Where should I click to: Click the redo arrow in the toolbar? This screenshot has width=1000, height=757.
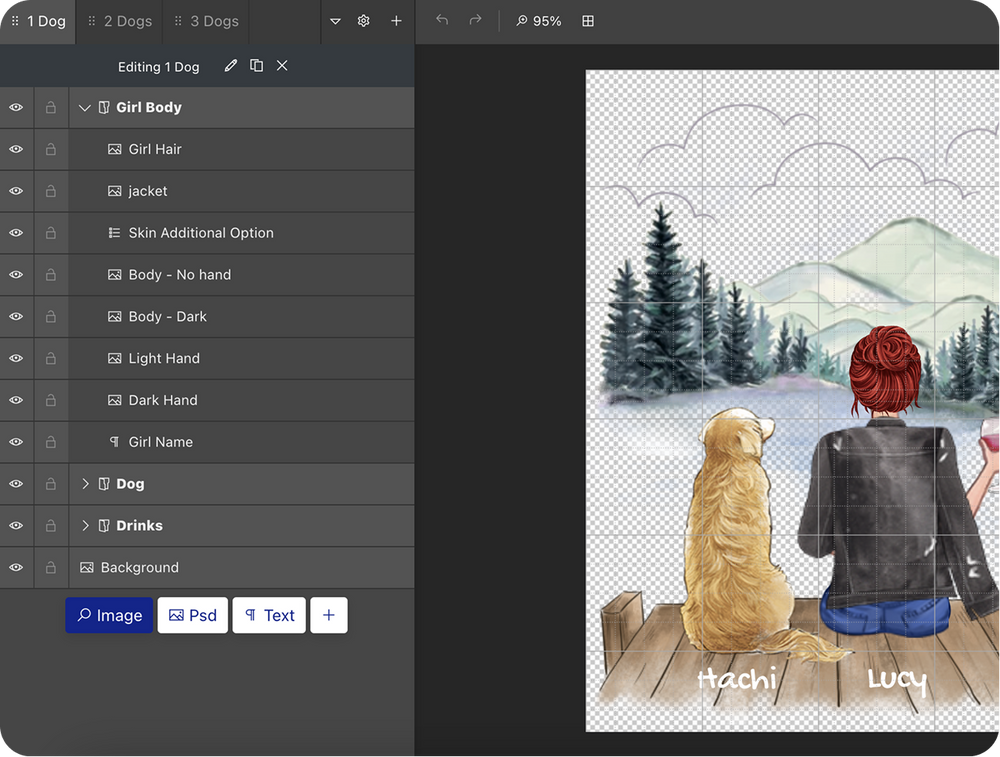pos(475,21)
